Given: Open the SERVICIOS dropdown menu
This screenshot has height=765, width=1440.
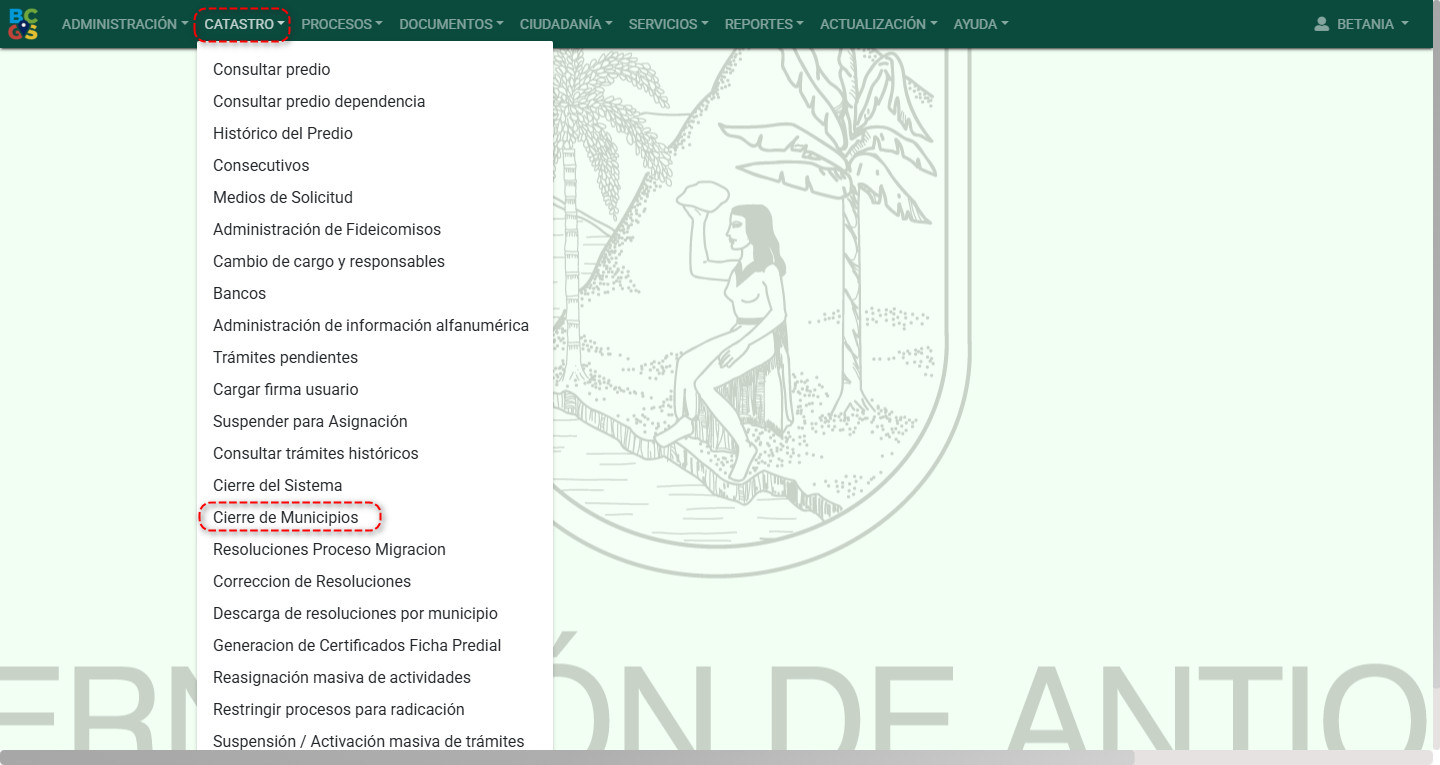Looking at the screenshot, I should [668, 24].
